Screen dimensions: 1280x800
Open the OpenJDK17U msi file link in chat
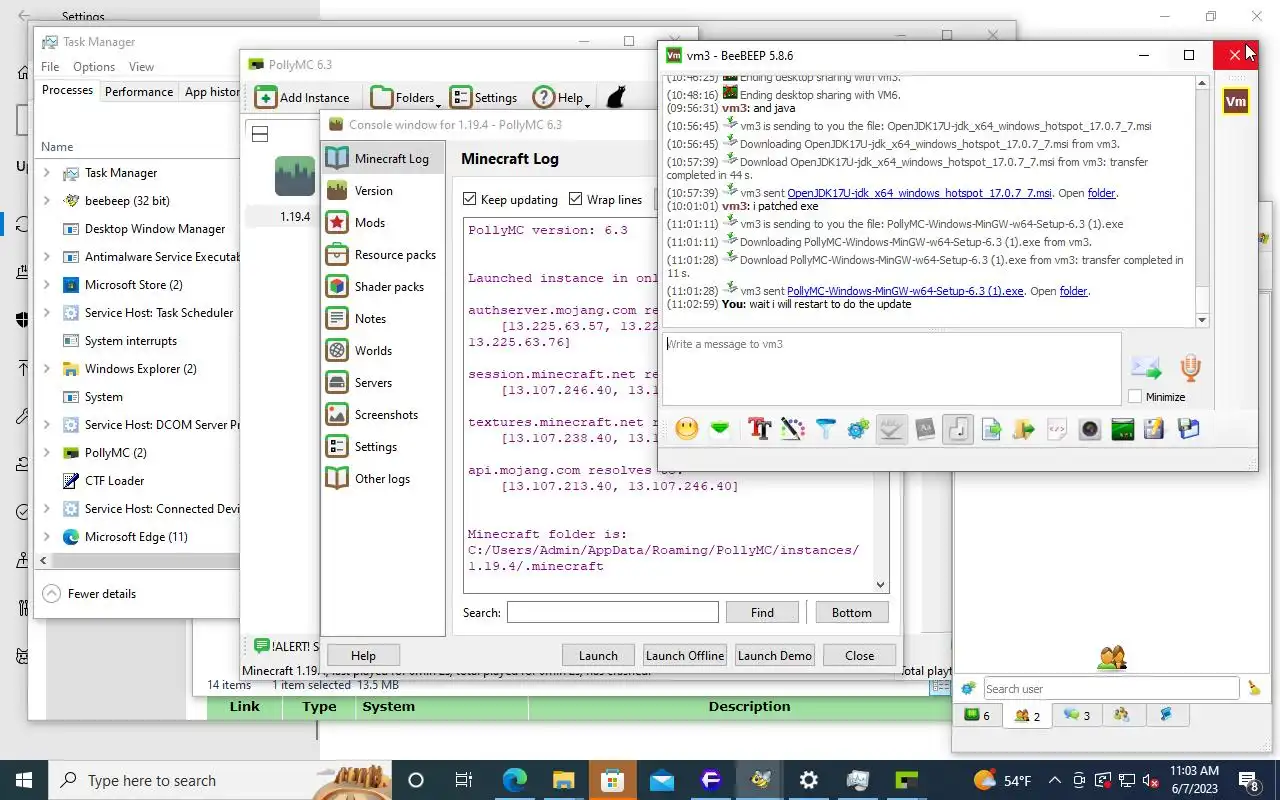click(919, 193)
